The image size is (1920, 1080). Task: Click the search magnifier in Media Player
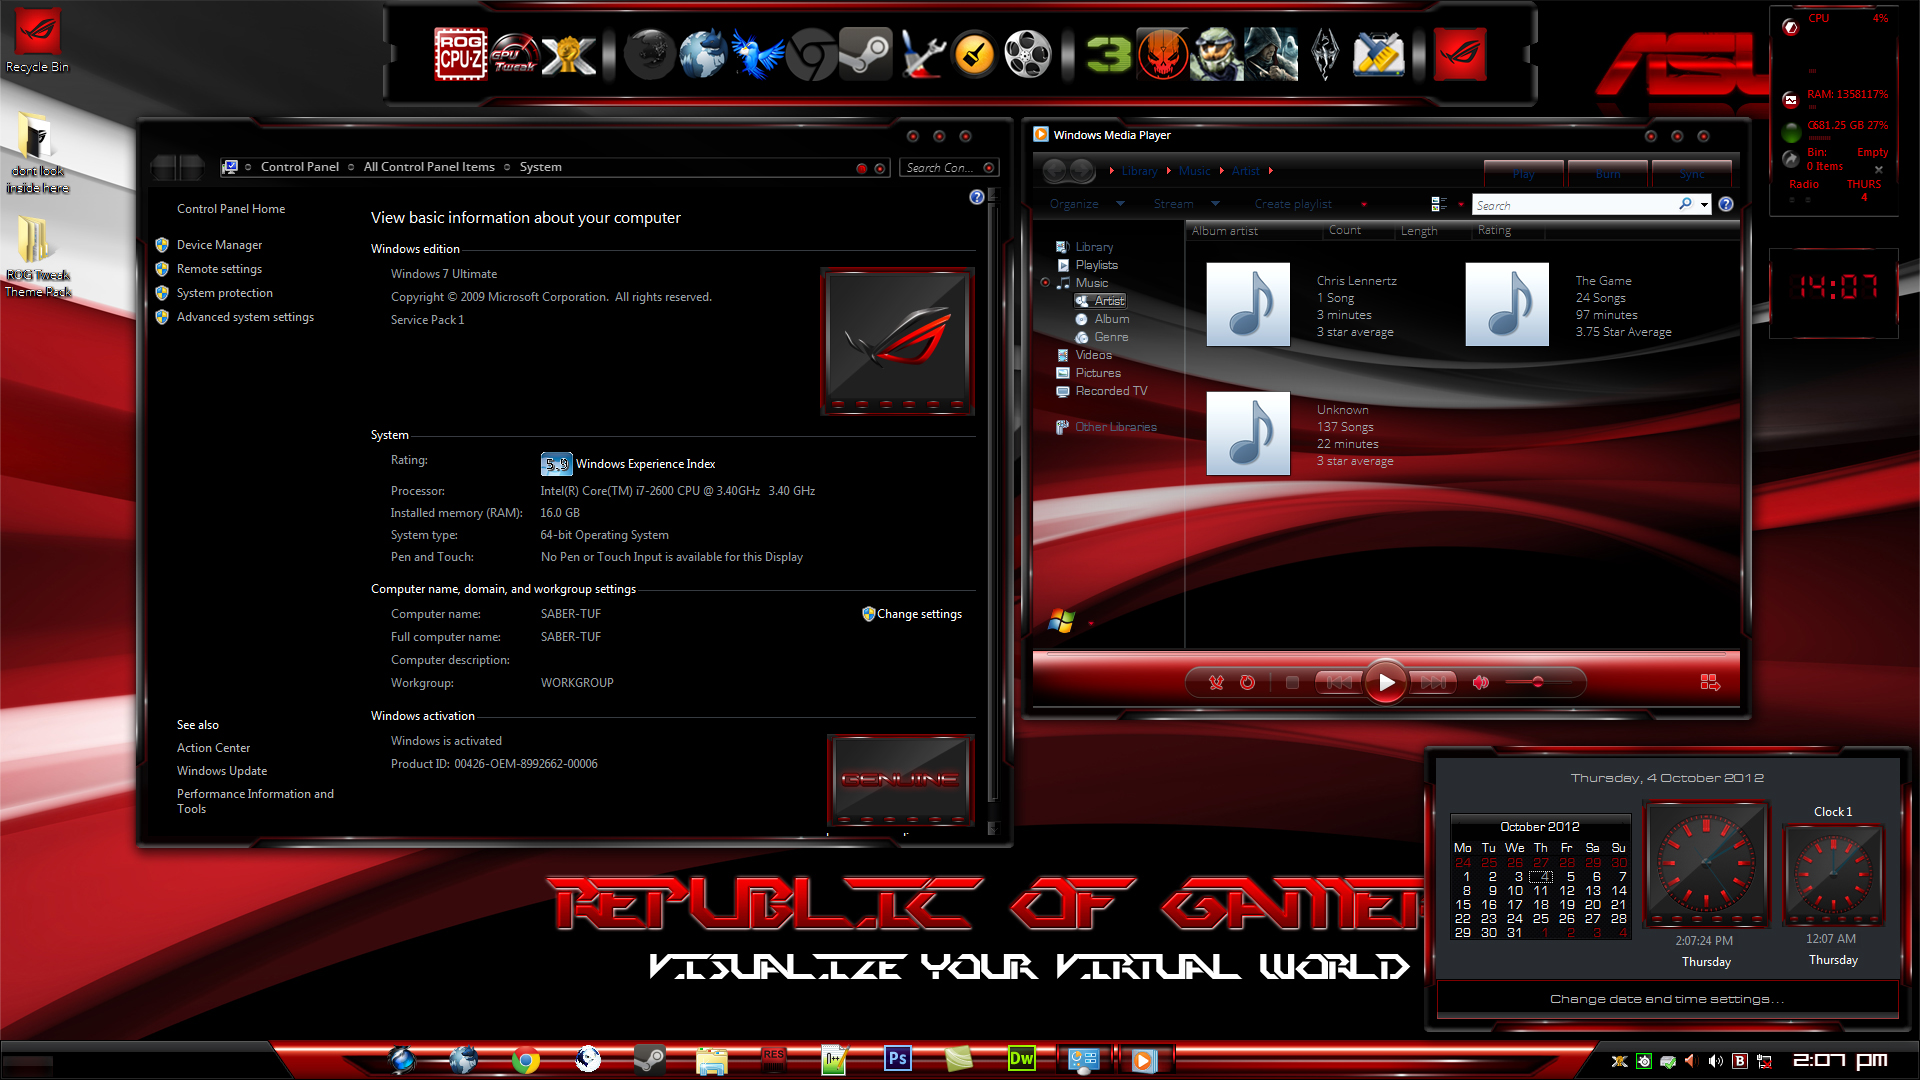[x=1685, y=204]
